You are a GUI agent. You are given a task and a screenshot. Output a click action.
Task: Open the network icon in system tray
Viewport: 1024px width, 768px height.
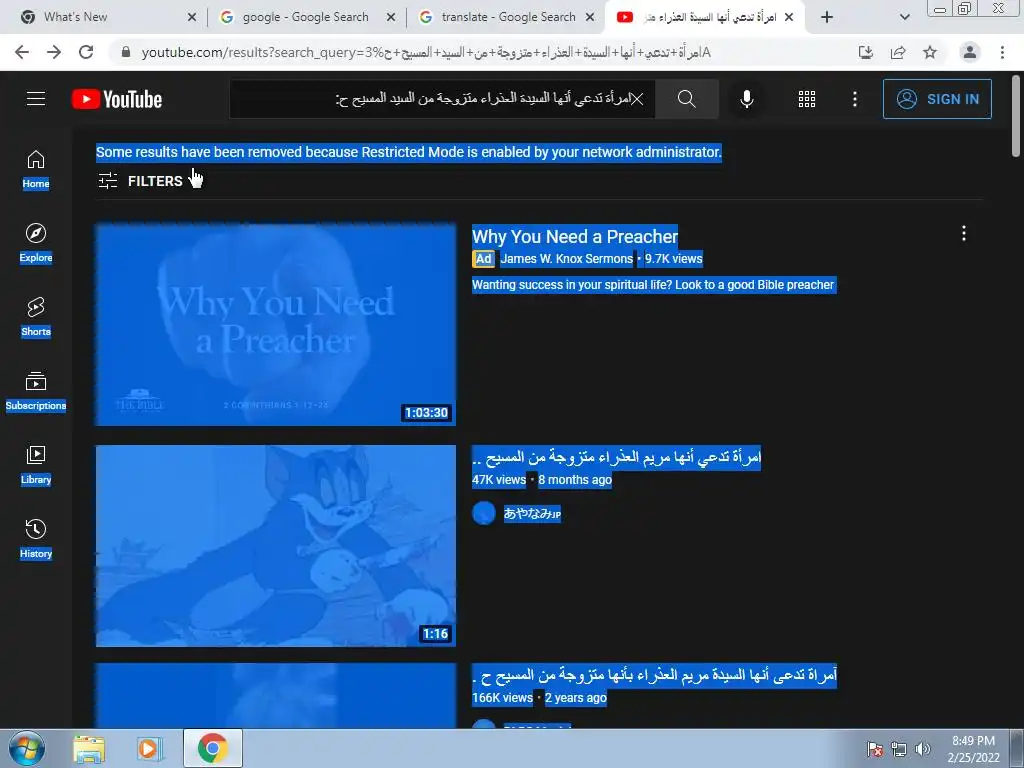(x=899, y=749)
